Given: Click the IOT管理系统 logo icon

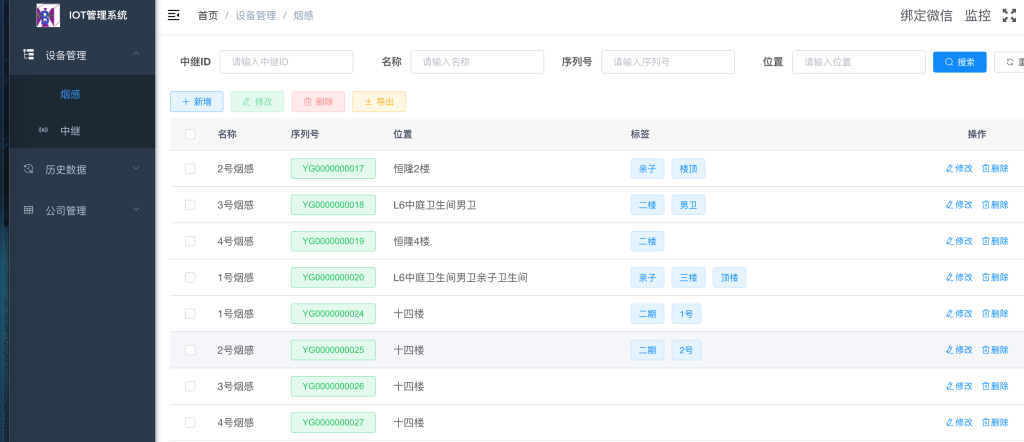Looking at the screenshot, I should tap(47, 15).
